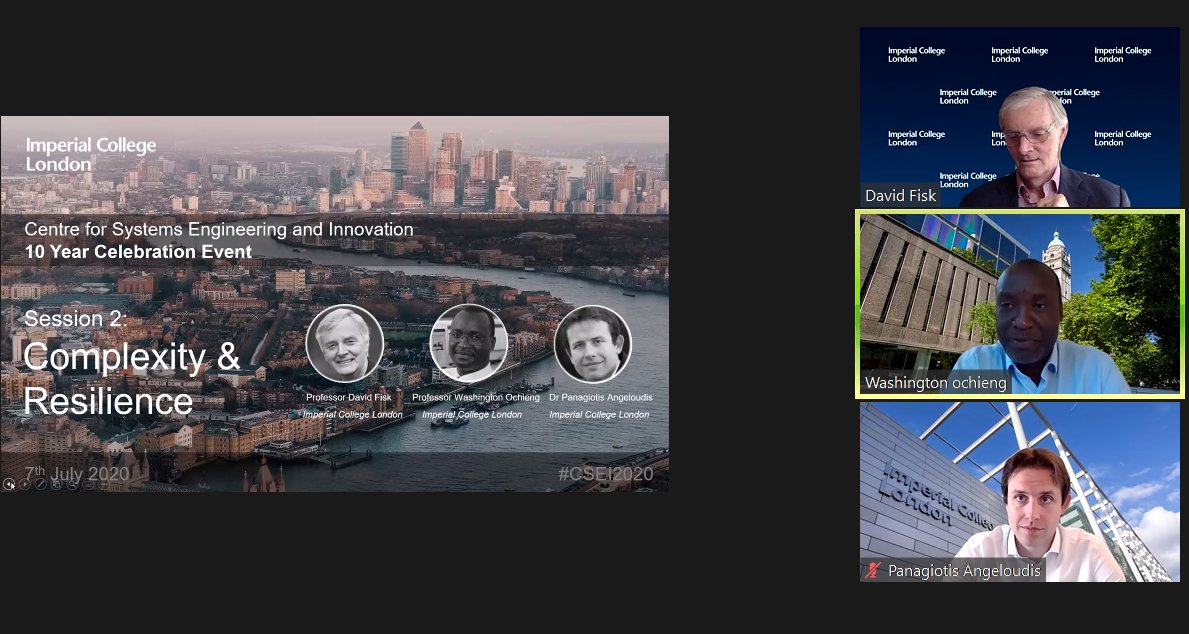Click the '#CSEI2020' hashtag on the slide

click(605, 474)
